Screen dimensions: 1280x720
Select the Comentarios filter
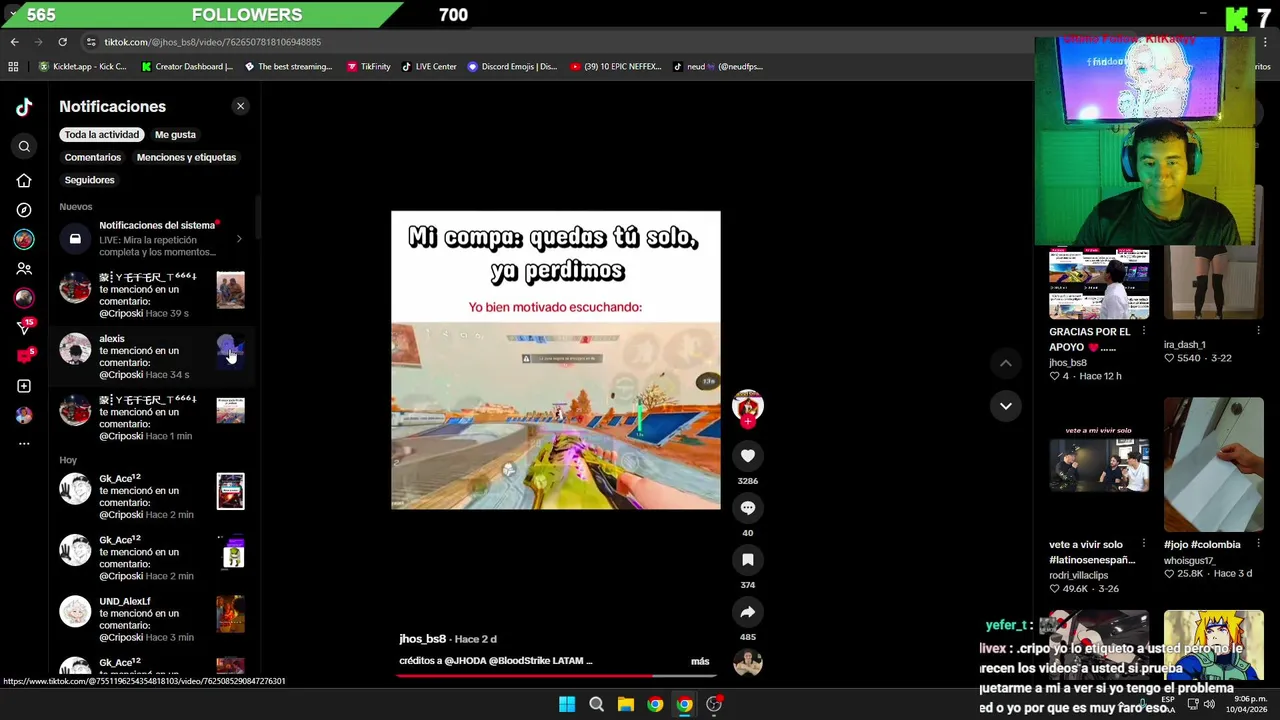92,157
